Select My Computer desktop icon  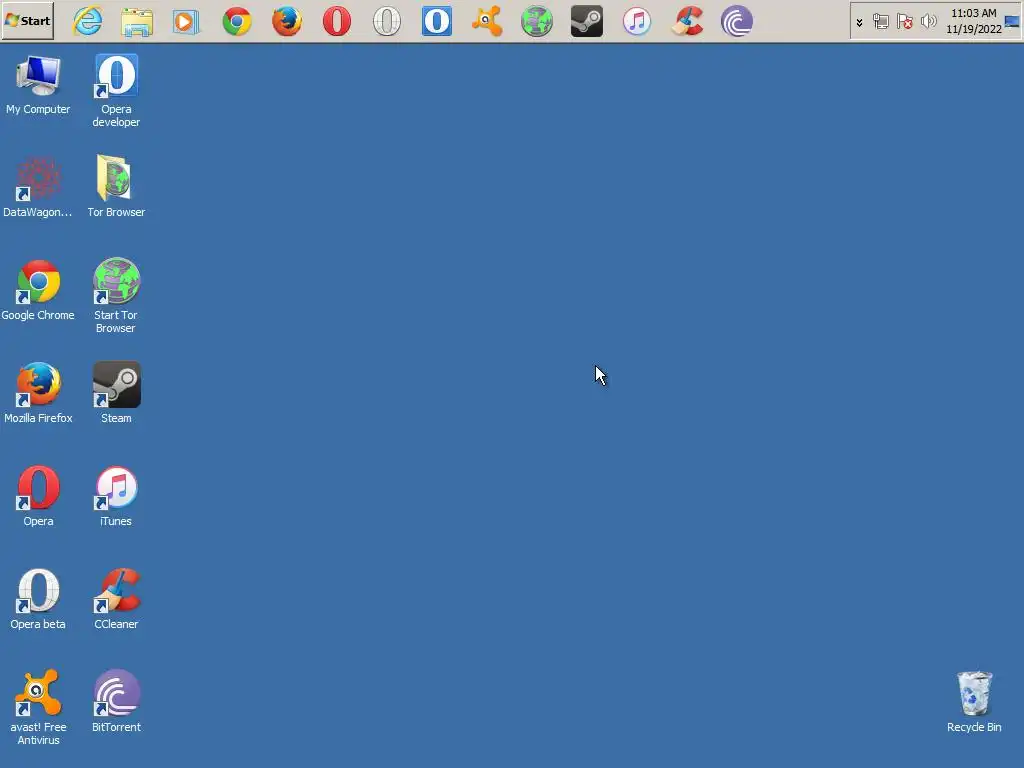(38, 86)
